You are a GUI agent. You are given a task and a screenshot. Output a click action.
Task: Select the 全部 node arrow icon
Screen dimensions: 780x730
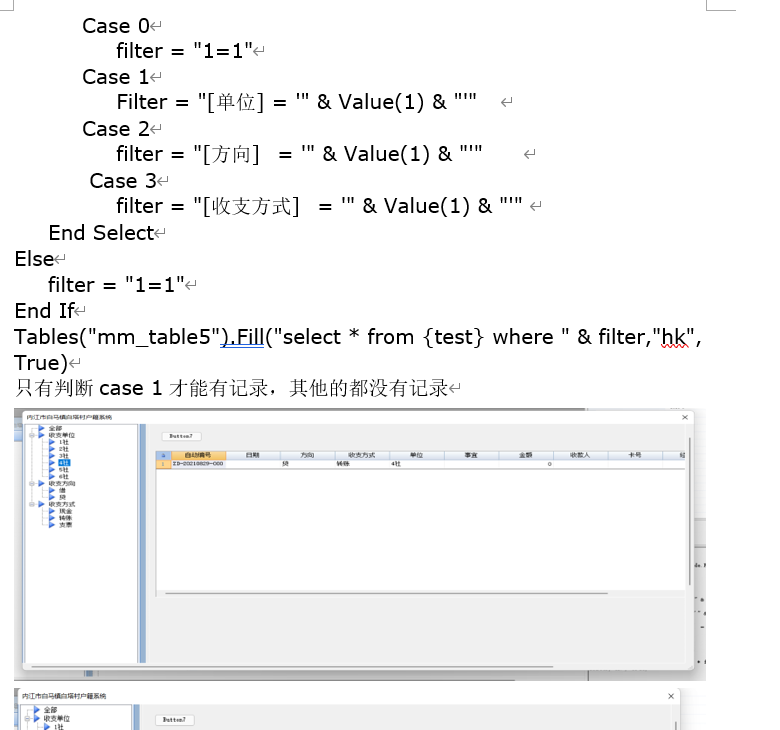41,429
